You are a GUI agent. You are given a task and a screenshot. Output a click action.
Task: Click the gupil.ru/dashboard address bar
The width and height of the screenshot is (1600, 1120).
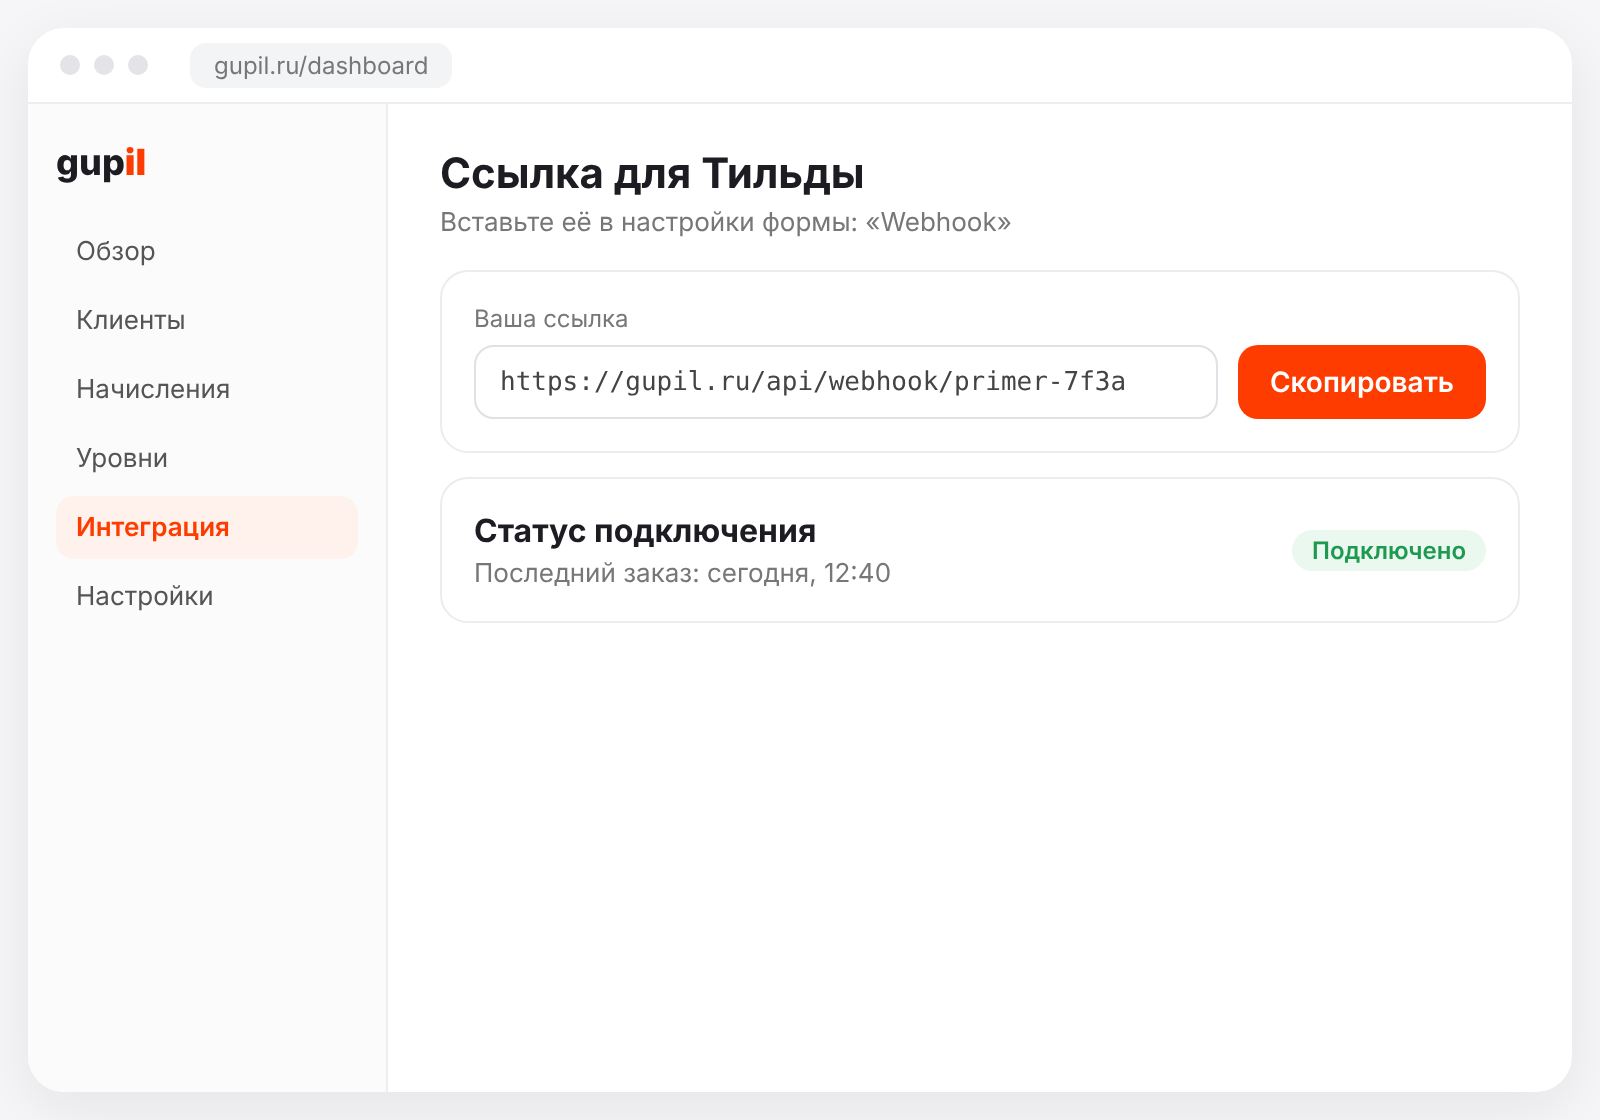pos(321,66)
